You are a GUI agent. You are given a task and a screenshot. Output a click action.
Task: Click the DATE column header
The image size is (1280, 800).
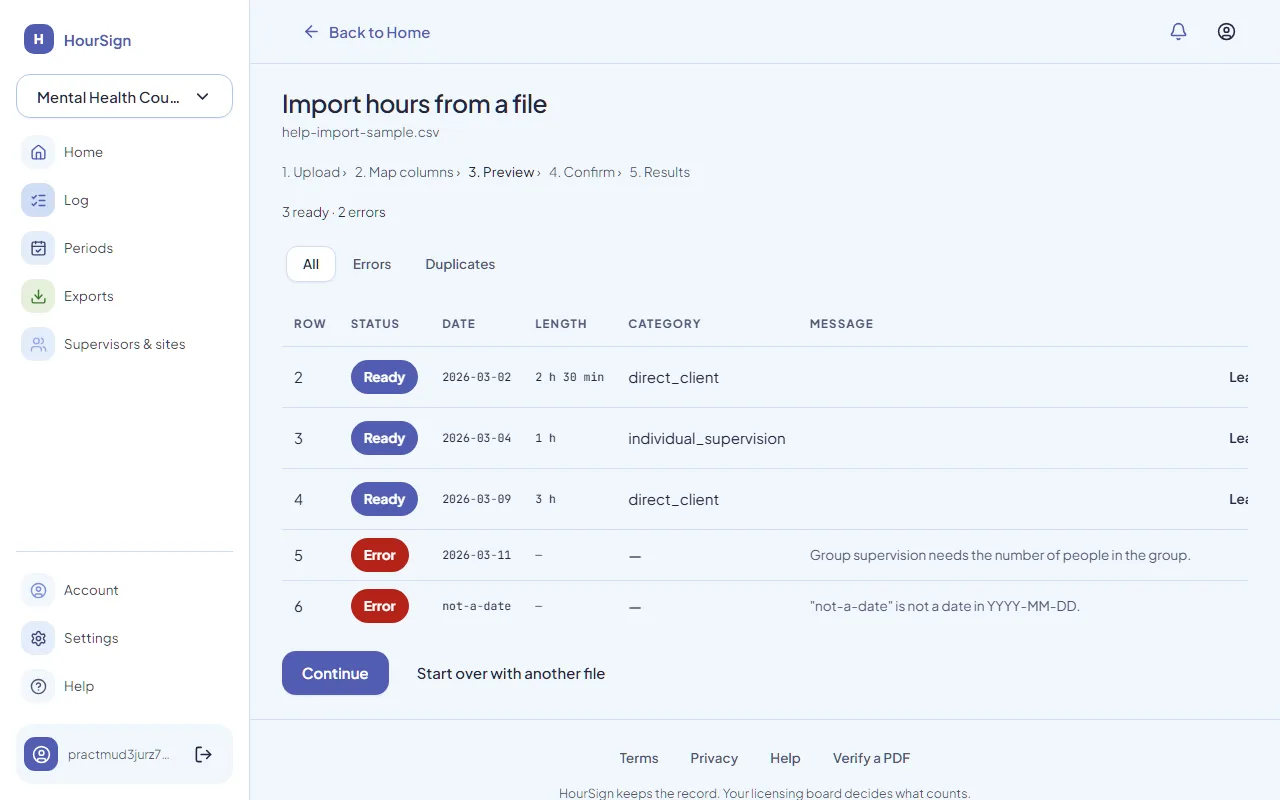coord(459,324)
